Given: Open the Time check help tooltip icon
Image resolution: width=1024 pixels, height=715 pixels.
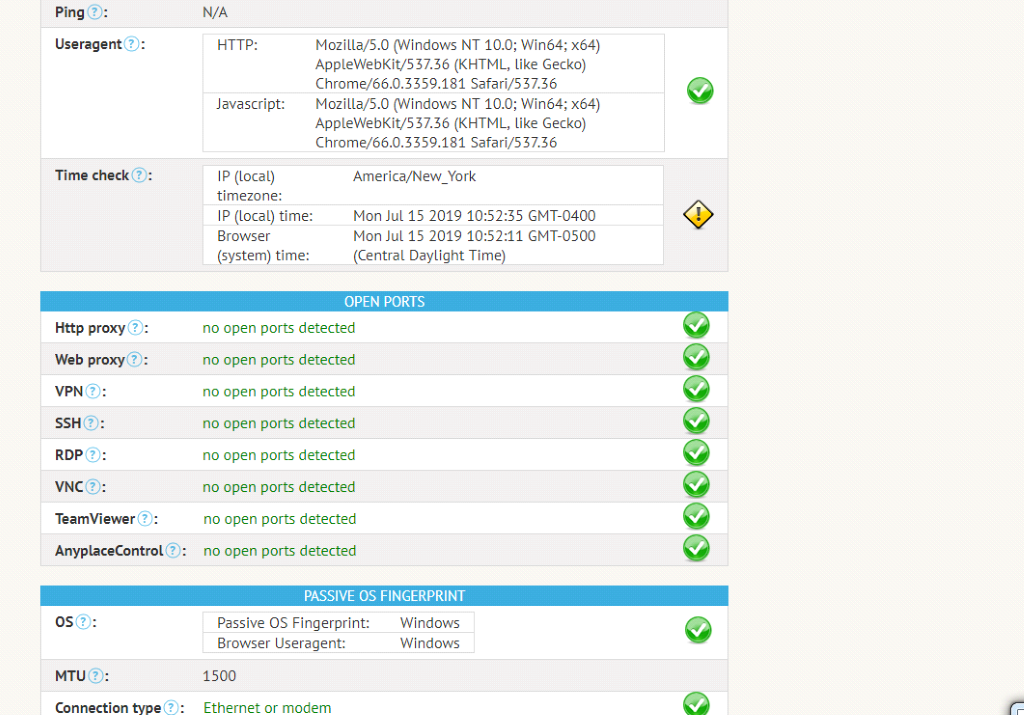Looking at the screenshot, I should [140, 175].
